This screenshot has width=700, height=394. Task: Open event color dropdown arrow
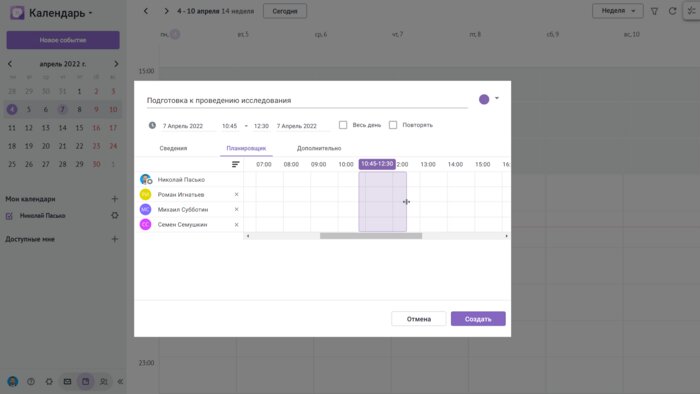coord(497,98)
